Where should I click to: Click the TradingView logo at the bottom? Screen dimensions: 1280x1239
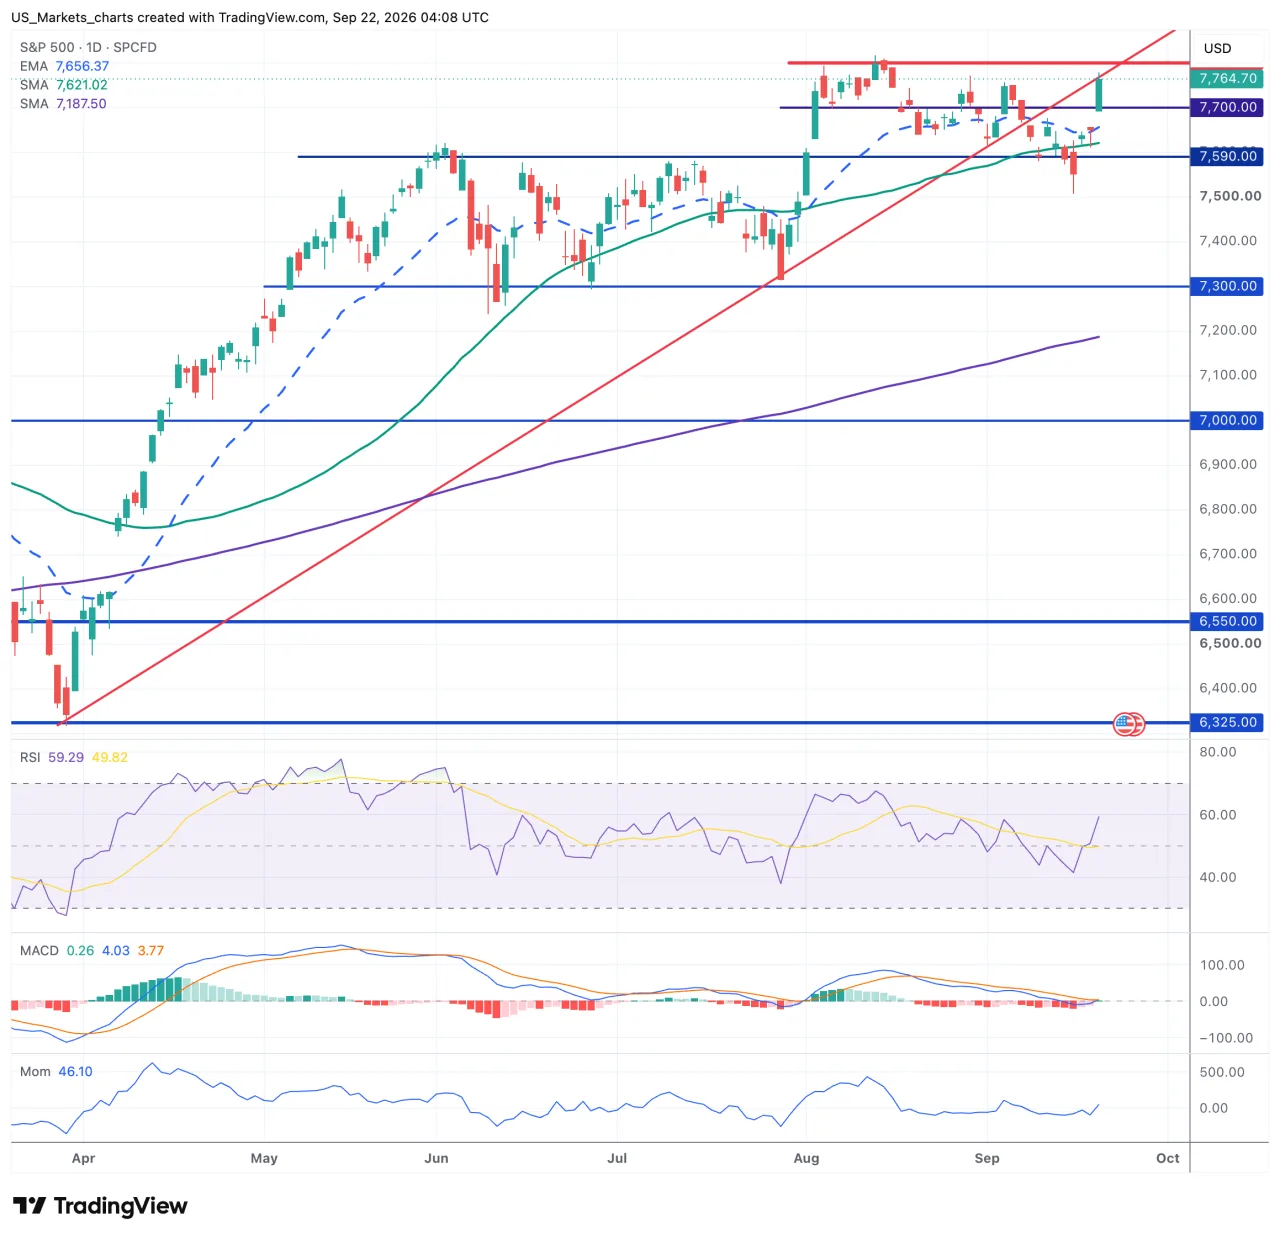pos(100,1206)
